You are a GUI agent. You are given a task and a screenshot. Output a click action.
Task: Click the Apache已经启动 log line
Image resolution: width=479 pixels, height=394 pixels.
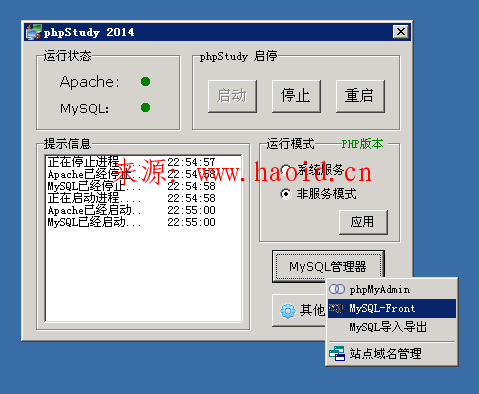pyautogui.click(x=132, y=210)
